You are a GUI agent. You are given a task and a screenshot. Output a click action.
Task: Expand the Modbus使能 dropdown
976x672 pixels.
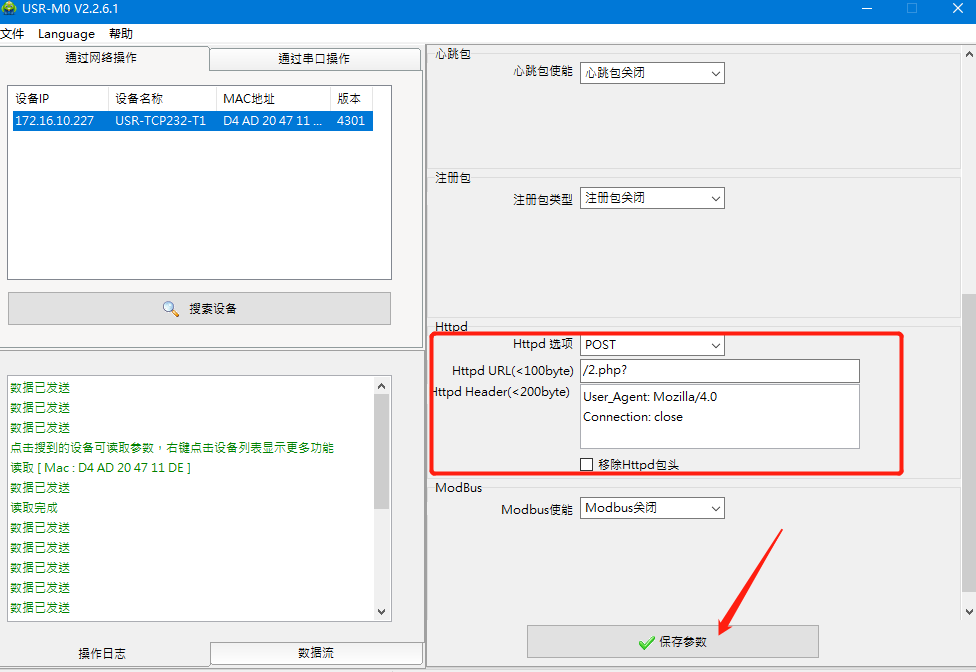click(x=652, y=508)
